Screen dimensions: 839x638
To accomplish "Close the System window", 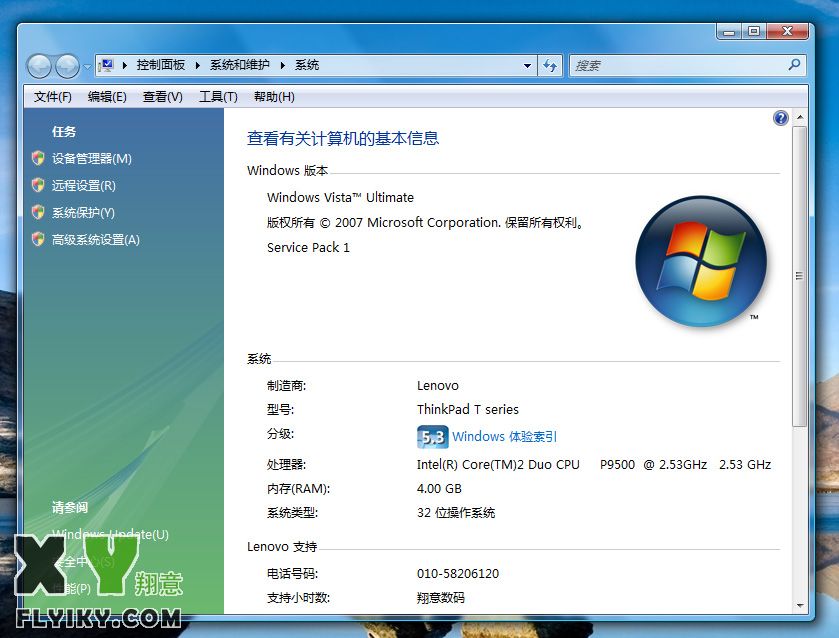I will click(787, 32).
